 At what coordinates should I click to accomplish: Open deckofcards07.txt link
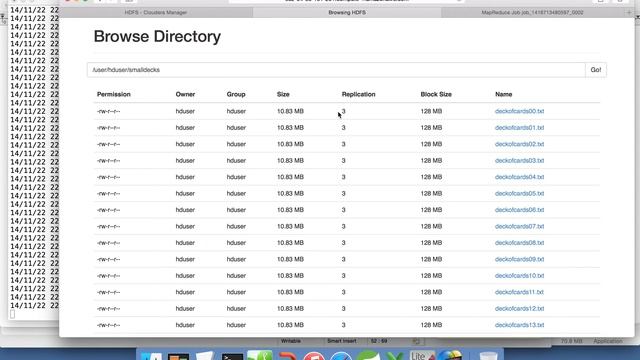(x=519, y=227)
